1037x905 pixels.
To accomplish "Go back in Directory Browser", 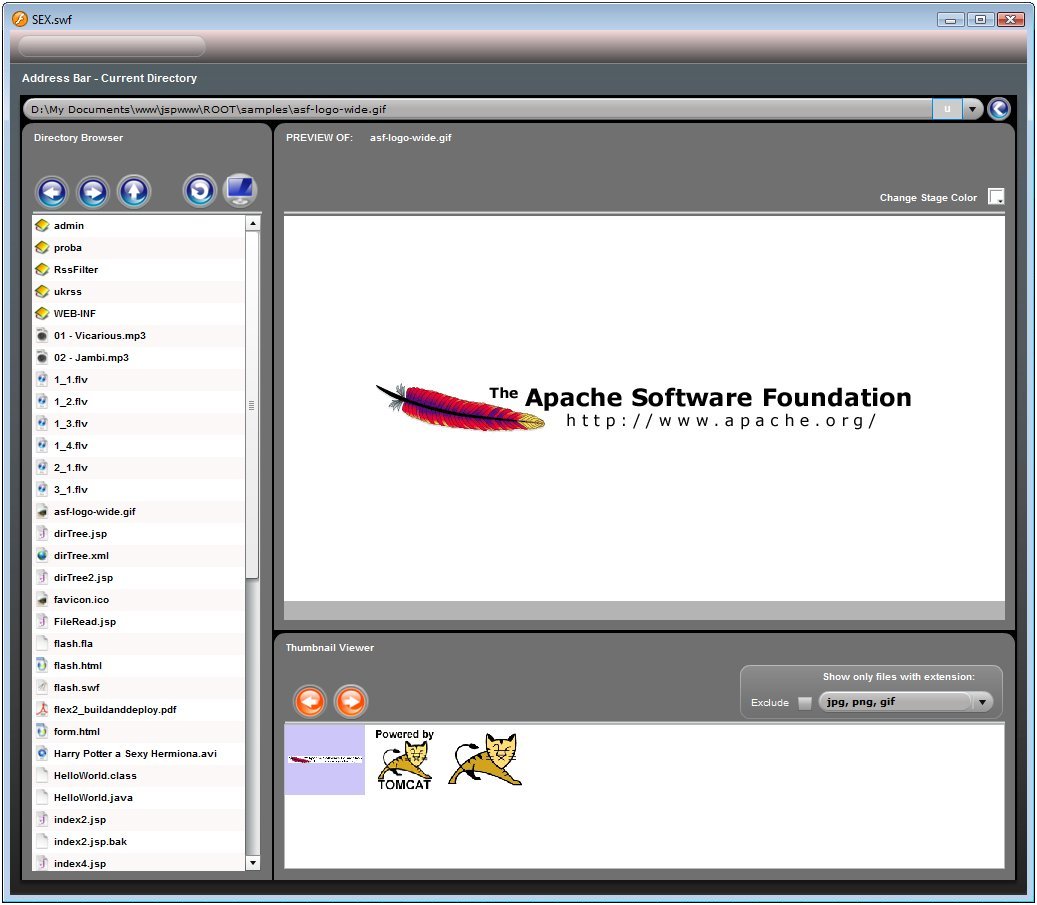I will pyautogui.click(x=52, y=193).
